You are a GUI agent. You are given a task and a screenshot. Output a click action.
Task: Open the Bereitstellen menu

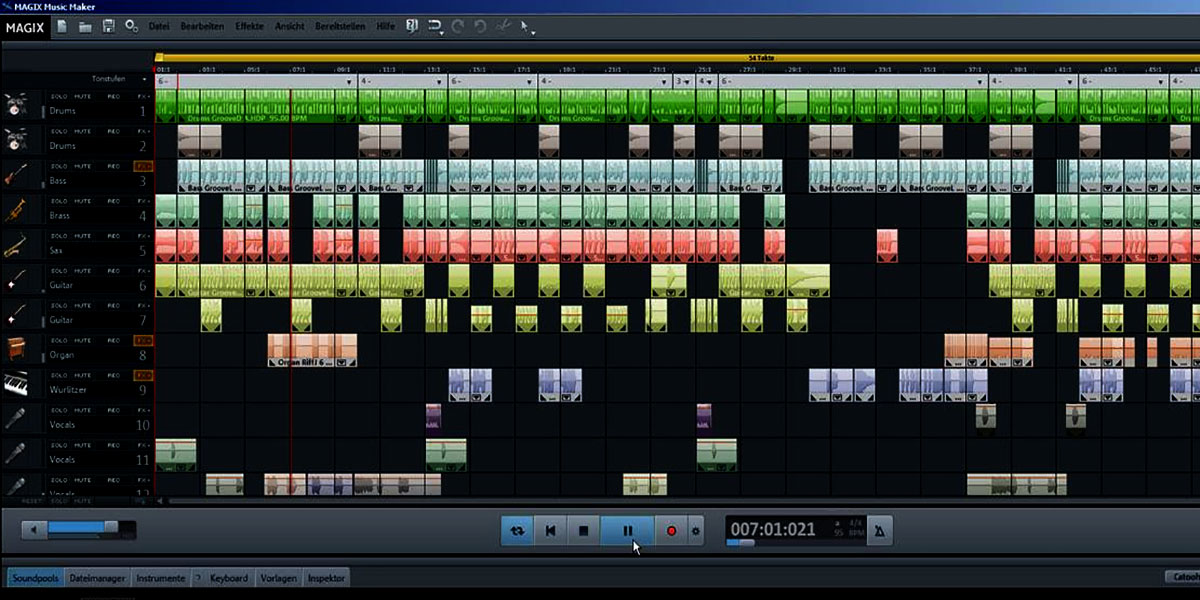(341, 26)
